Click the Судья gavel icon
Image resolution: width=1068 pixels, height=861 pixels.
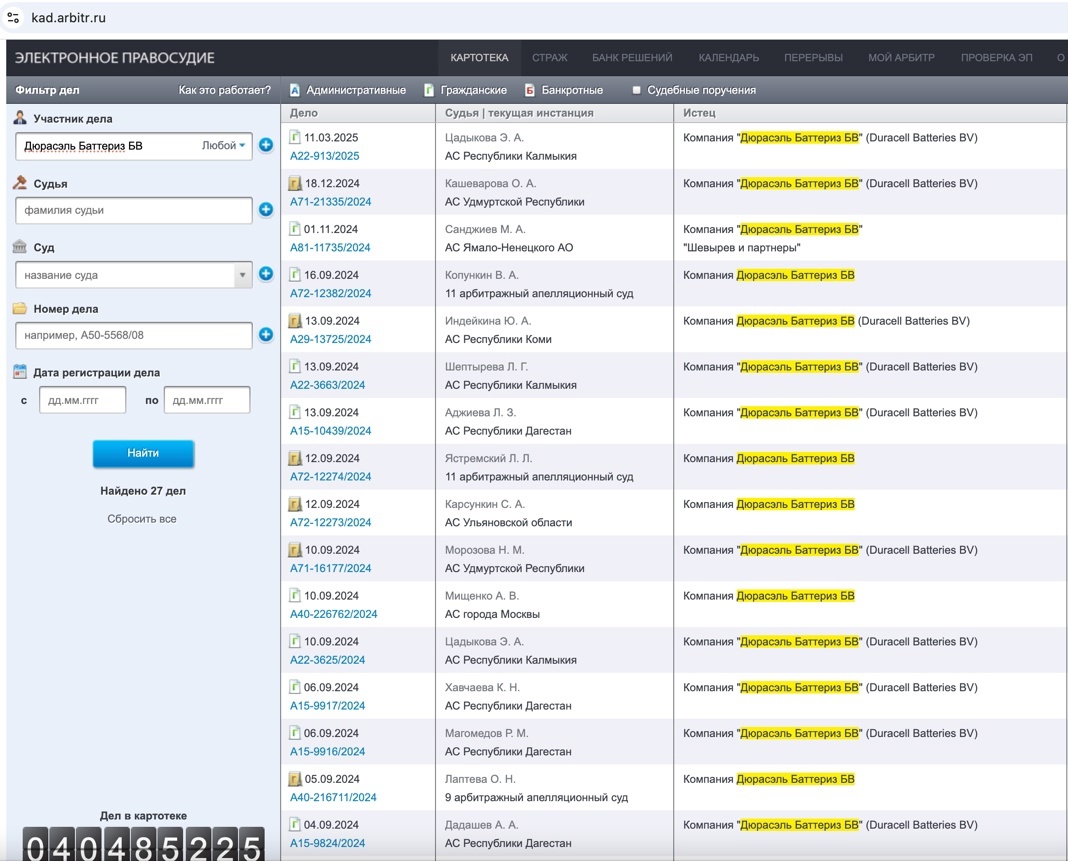pos(20,183)
